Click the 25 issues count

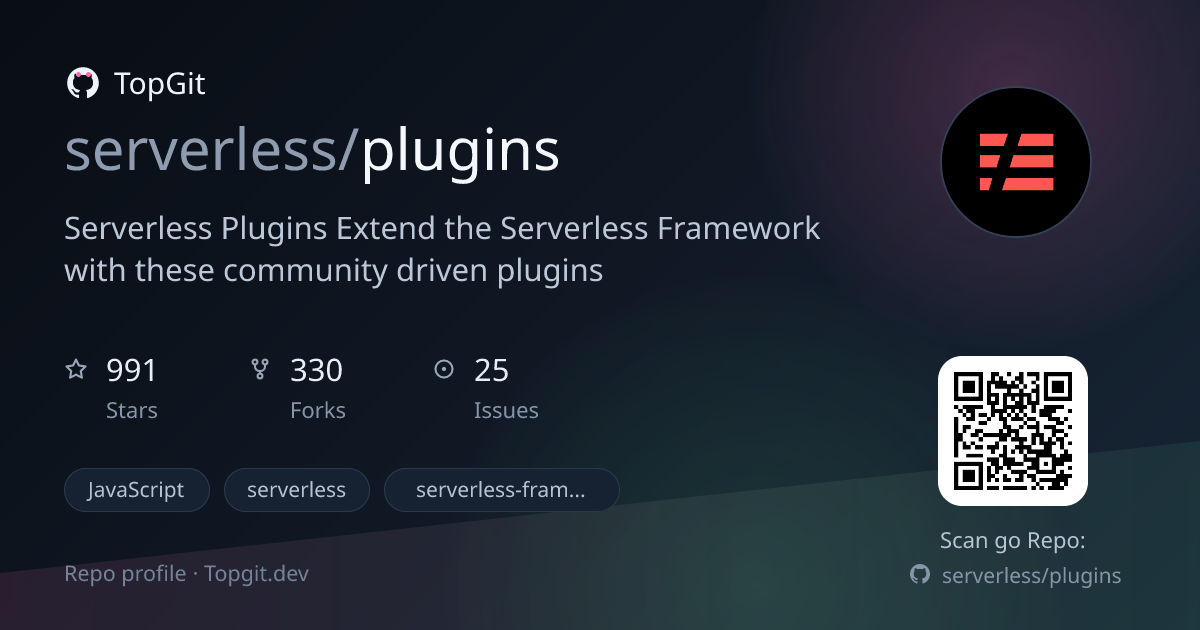click(491, 371)
